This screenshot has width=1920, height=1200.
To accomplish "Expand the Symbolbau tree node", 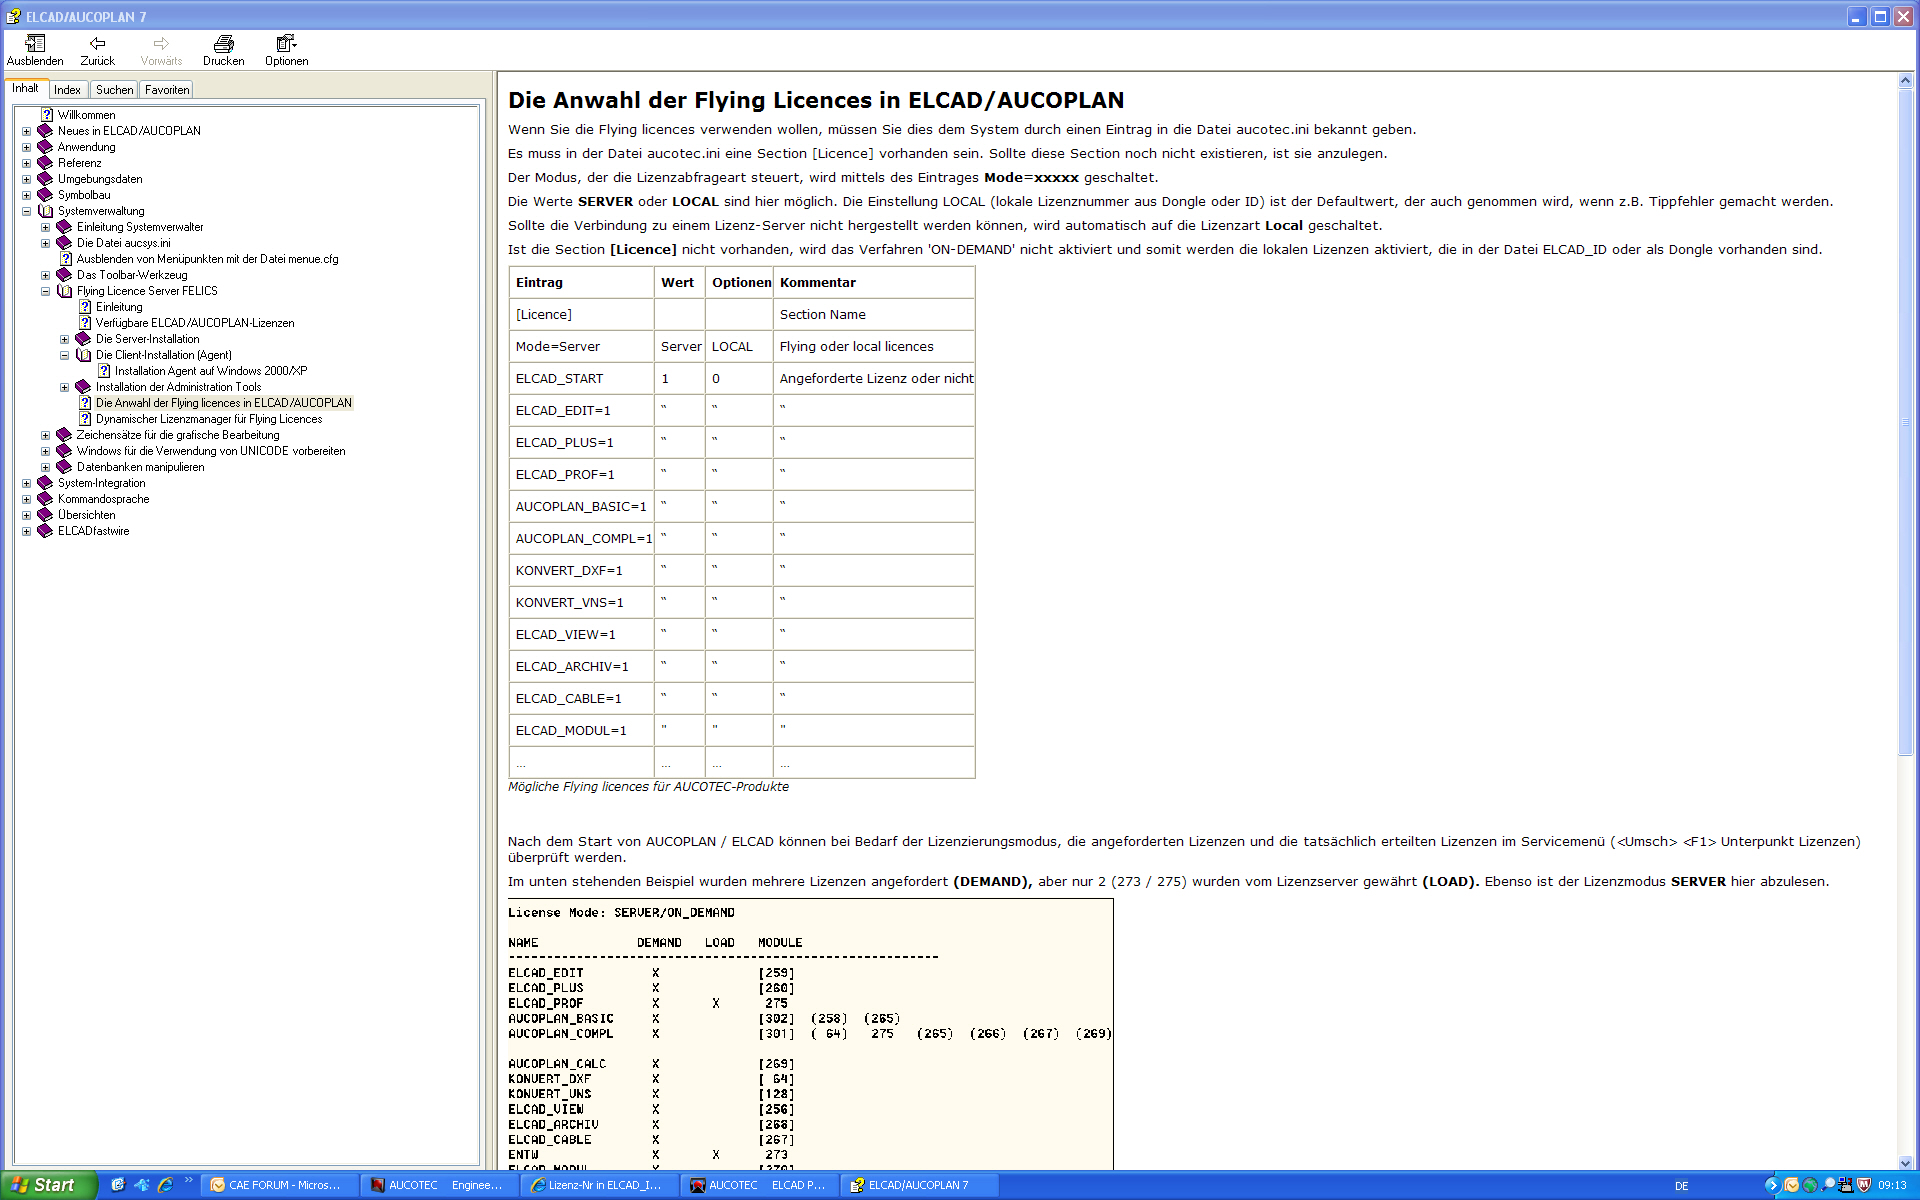I will click(27, 195).
